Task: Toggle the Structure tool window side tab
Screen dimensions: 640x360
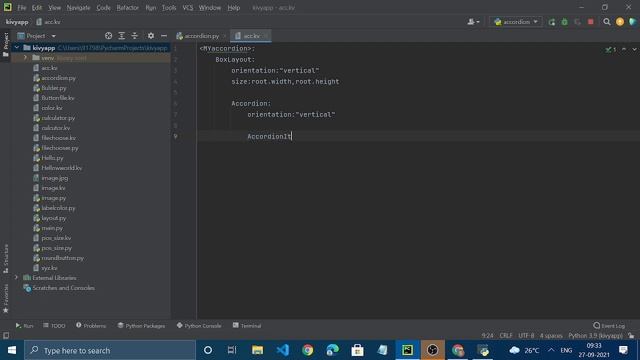Action: (x=6, y=259)
